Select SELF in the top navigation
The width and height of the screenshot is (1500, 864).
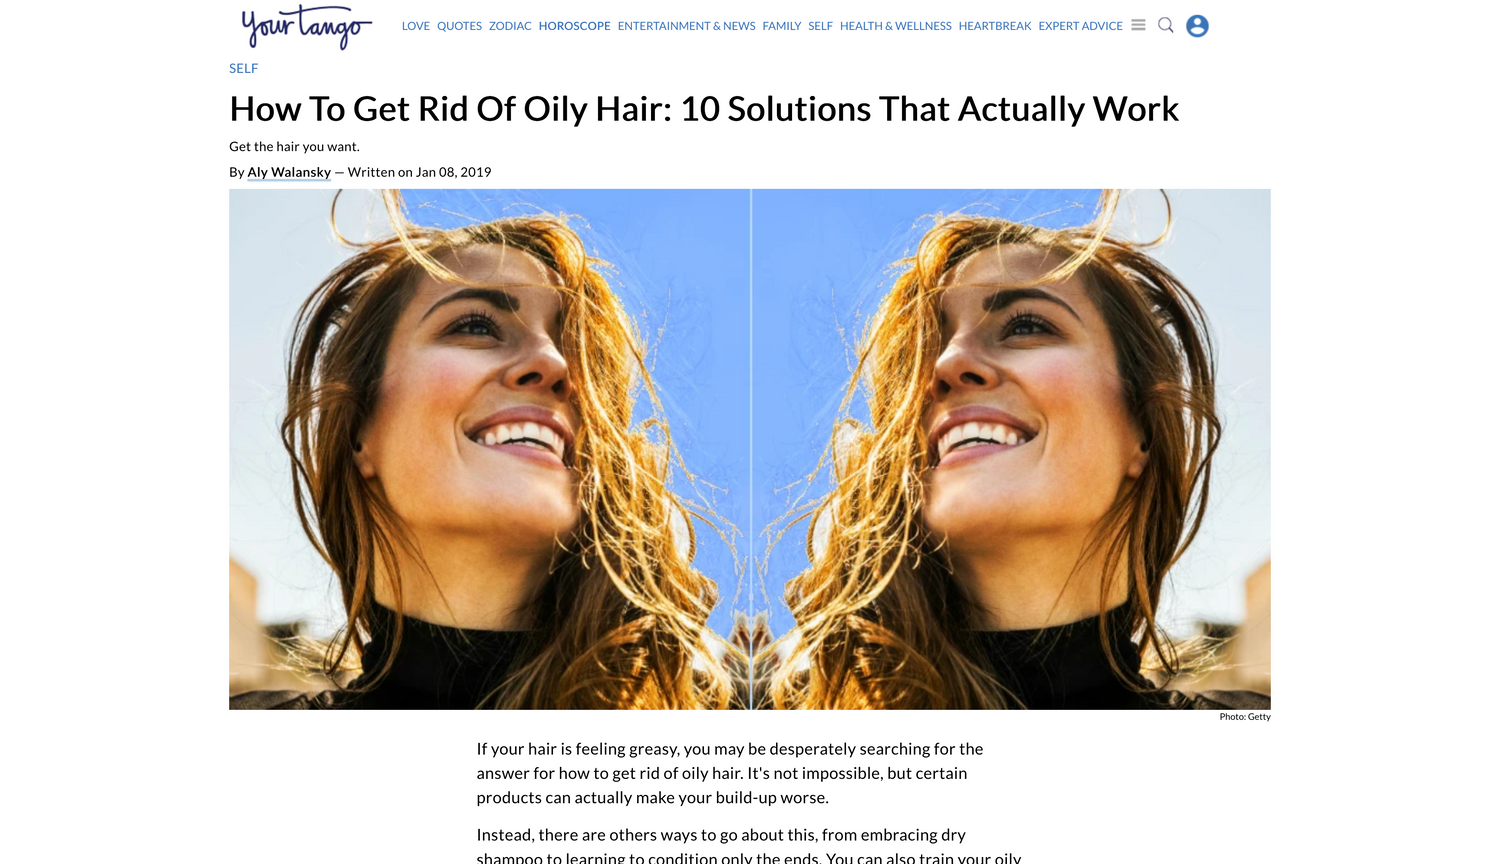820,26
